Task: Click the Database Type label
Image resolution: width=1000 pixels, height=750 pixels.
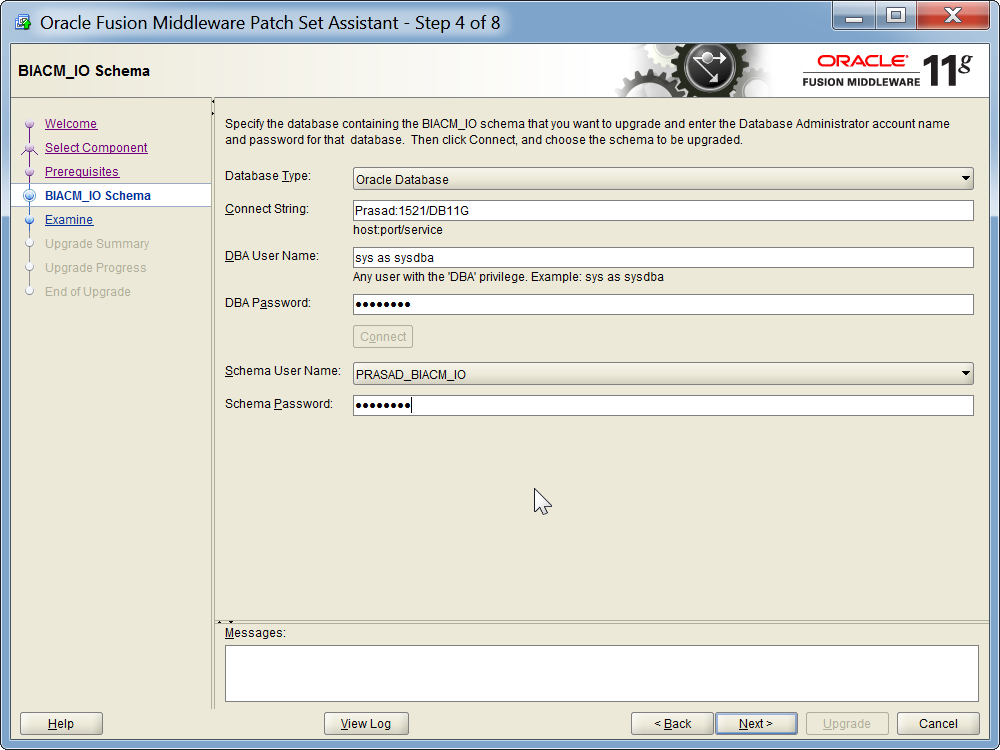Action: [268, 176]
